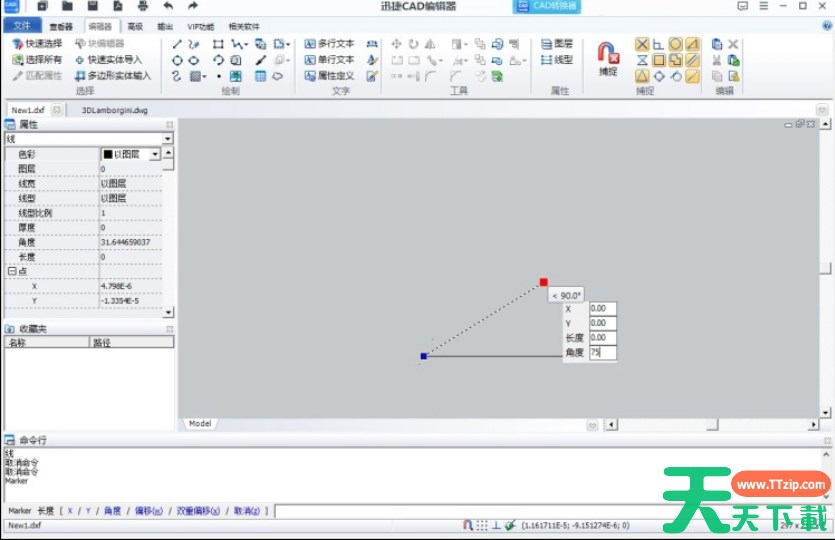
Task: Click the undo arrow in title bar
Action: point(168,6)
